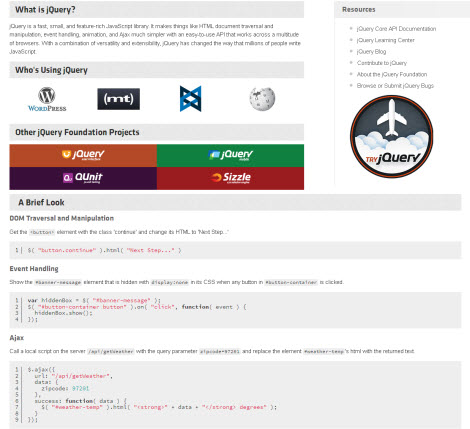Click 'Other jQuery Foundation Projects' heading
The height and width of the screenshot is (429, 470).
77,132
